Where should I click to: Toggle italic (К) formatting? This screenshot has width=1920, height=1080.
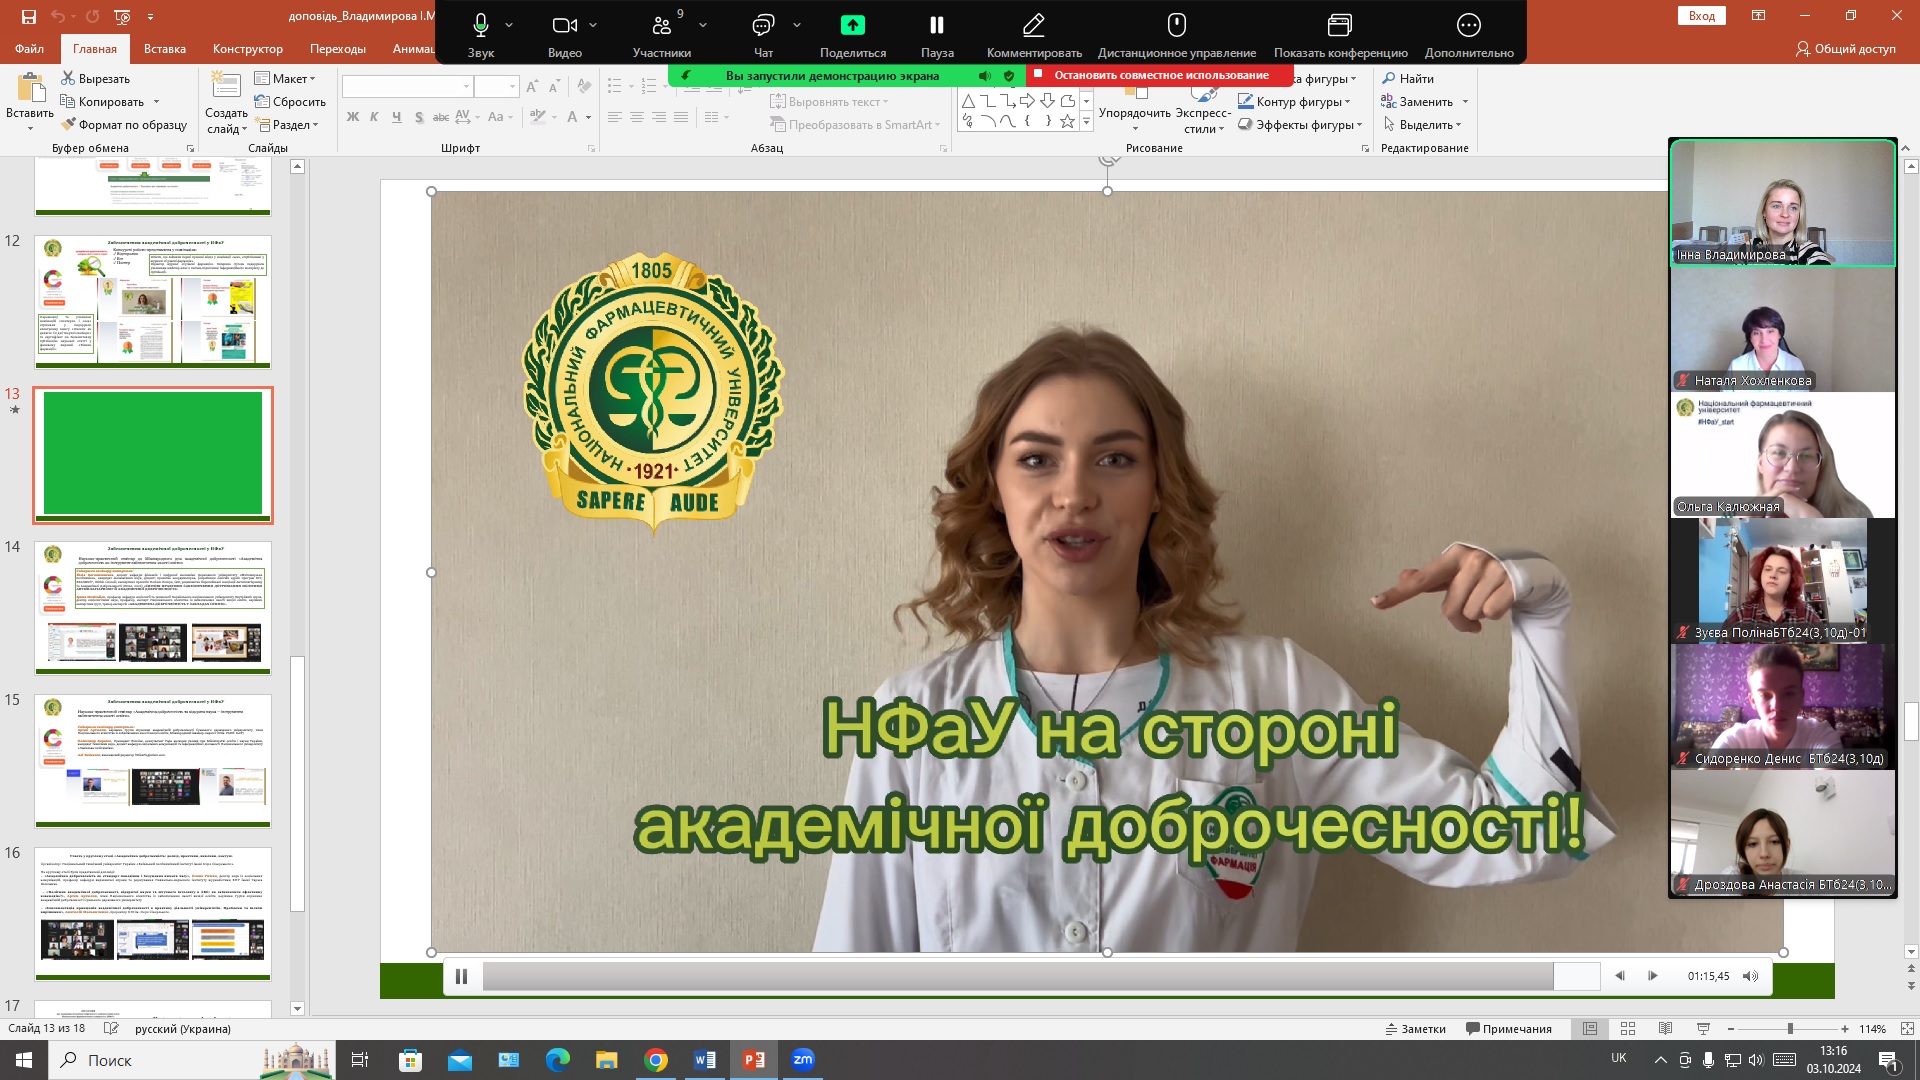[x=374, y=117]
